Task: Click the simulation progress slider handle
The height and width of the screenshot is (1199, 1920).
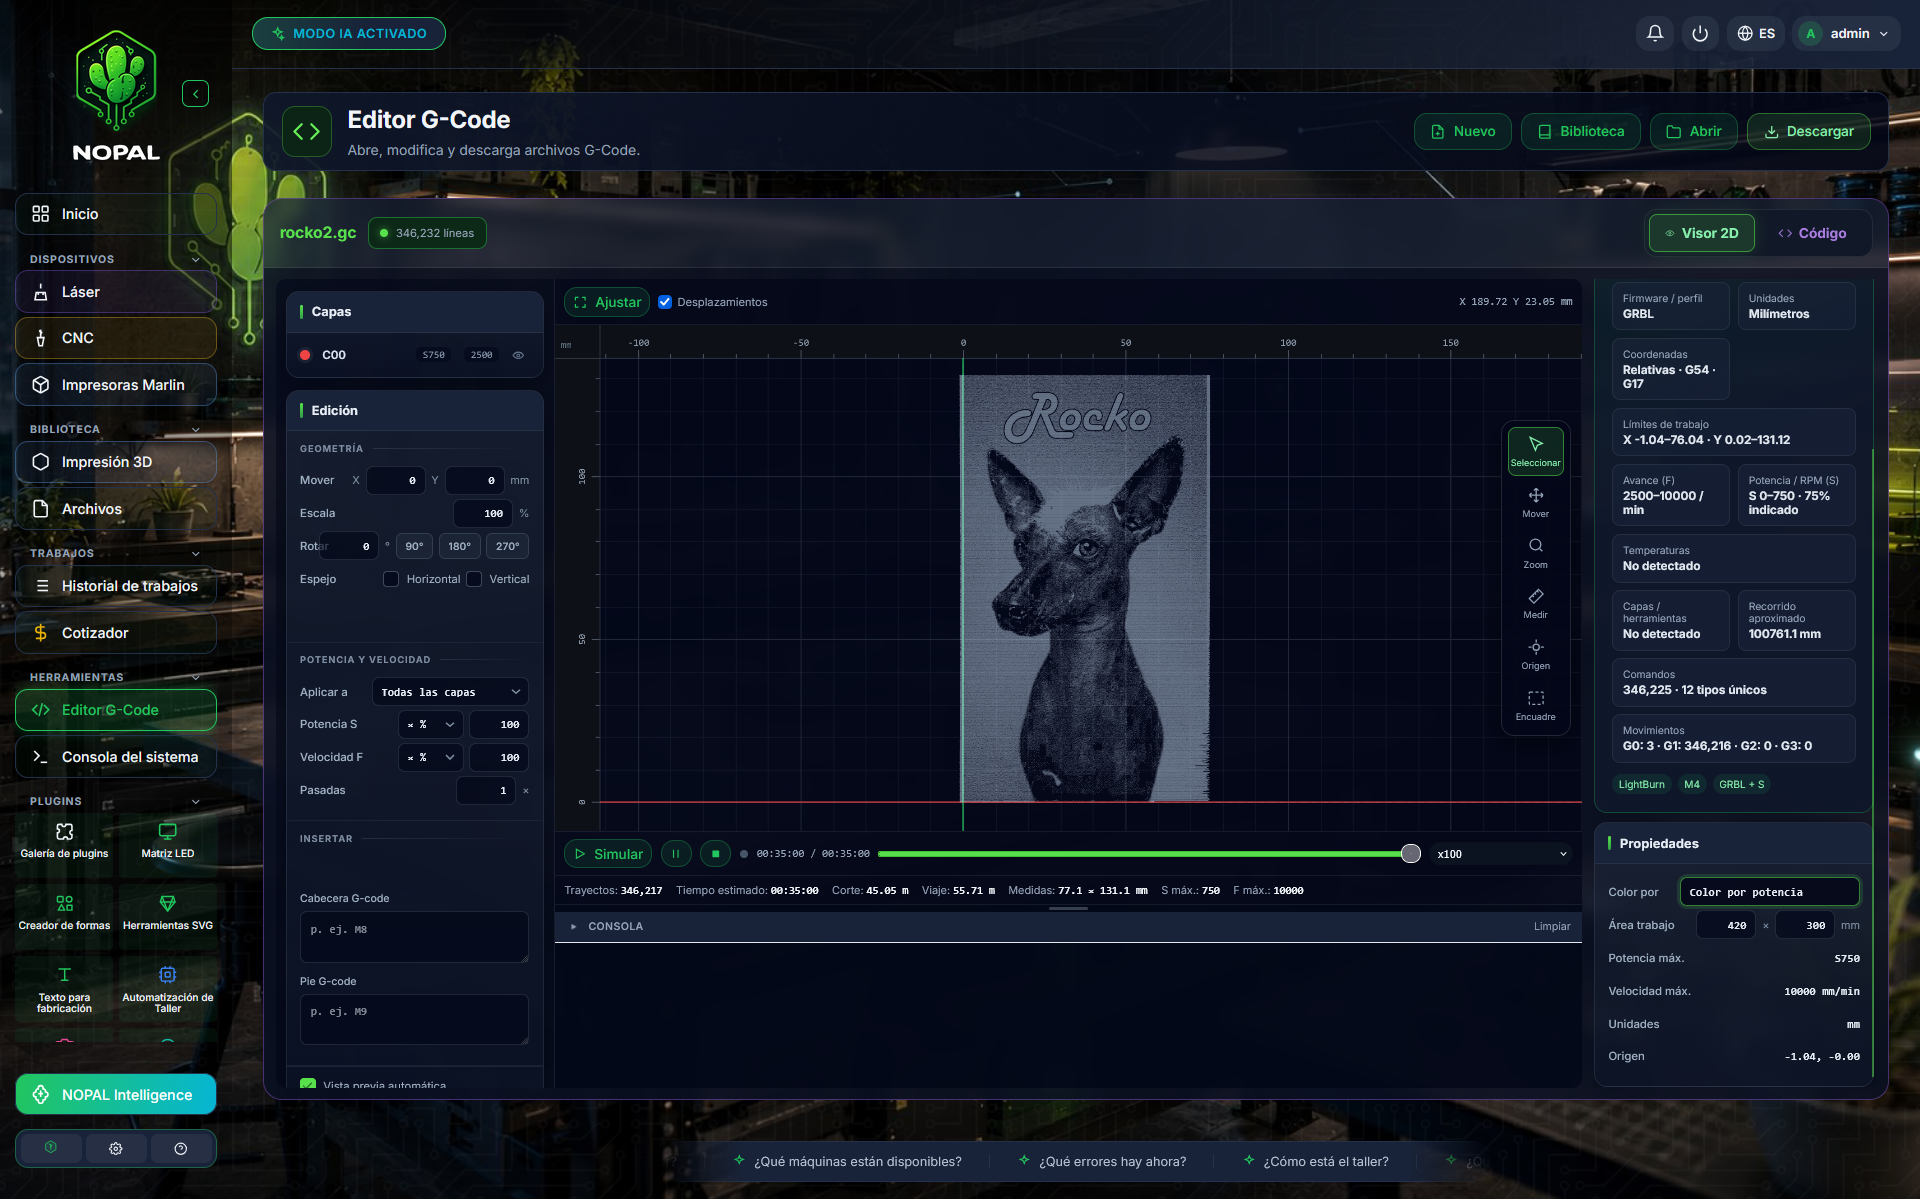Action: tap(1410, 854)
